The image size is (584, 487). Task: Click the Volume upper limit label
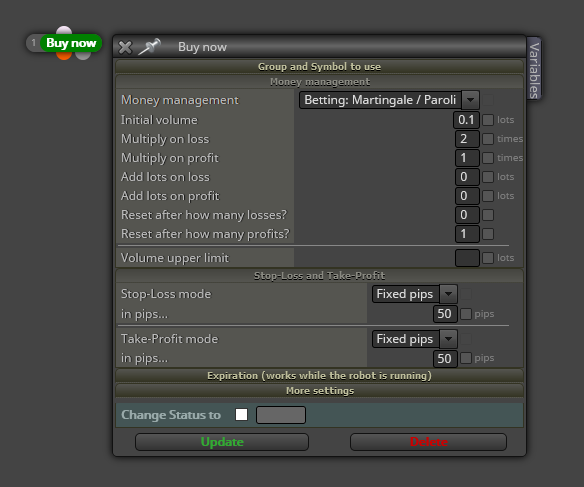(175, 258)
